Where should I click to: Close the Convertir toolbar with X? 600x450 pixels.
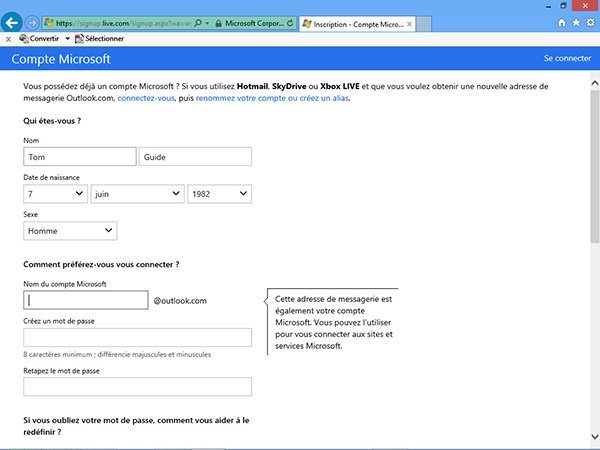point(8,39)
